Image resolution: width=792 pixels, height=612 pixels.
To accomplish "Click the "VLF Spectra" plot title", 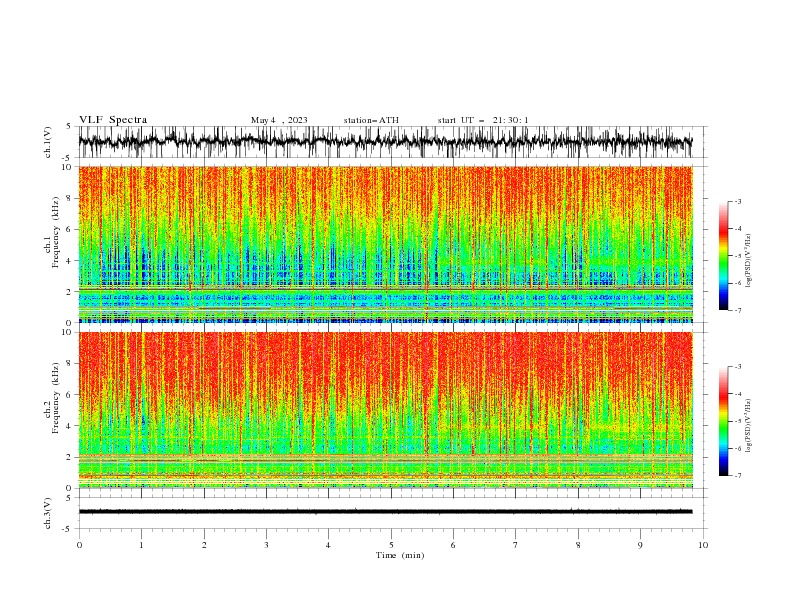I will [x=113, y=120].
